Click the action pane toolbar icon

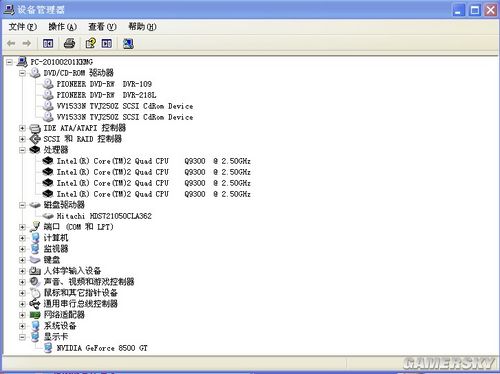107,43
